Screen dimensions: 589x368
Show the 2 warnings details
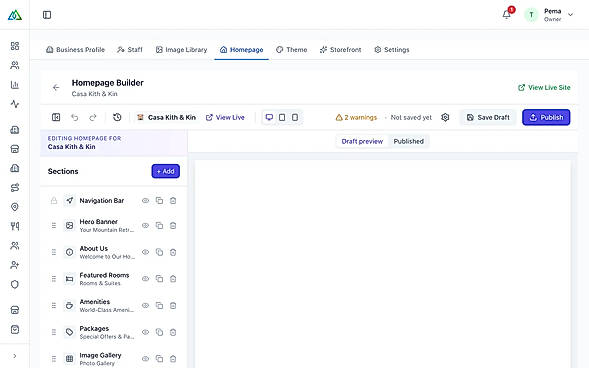(356, 118)
